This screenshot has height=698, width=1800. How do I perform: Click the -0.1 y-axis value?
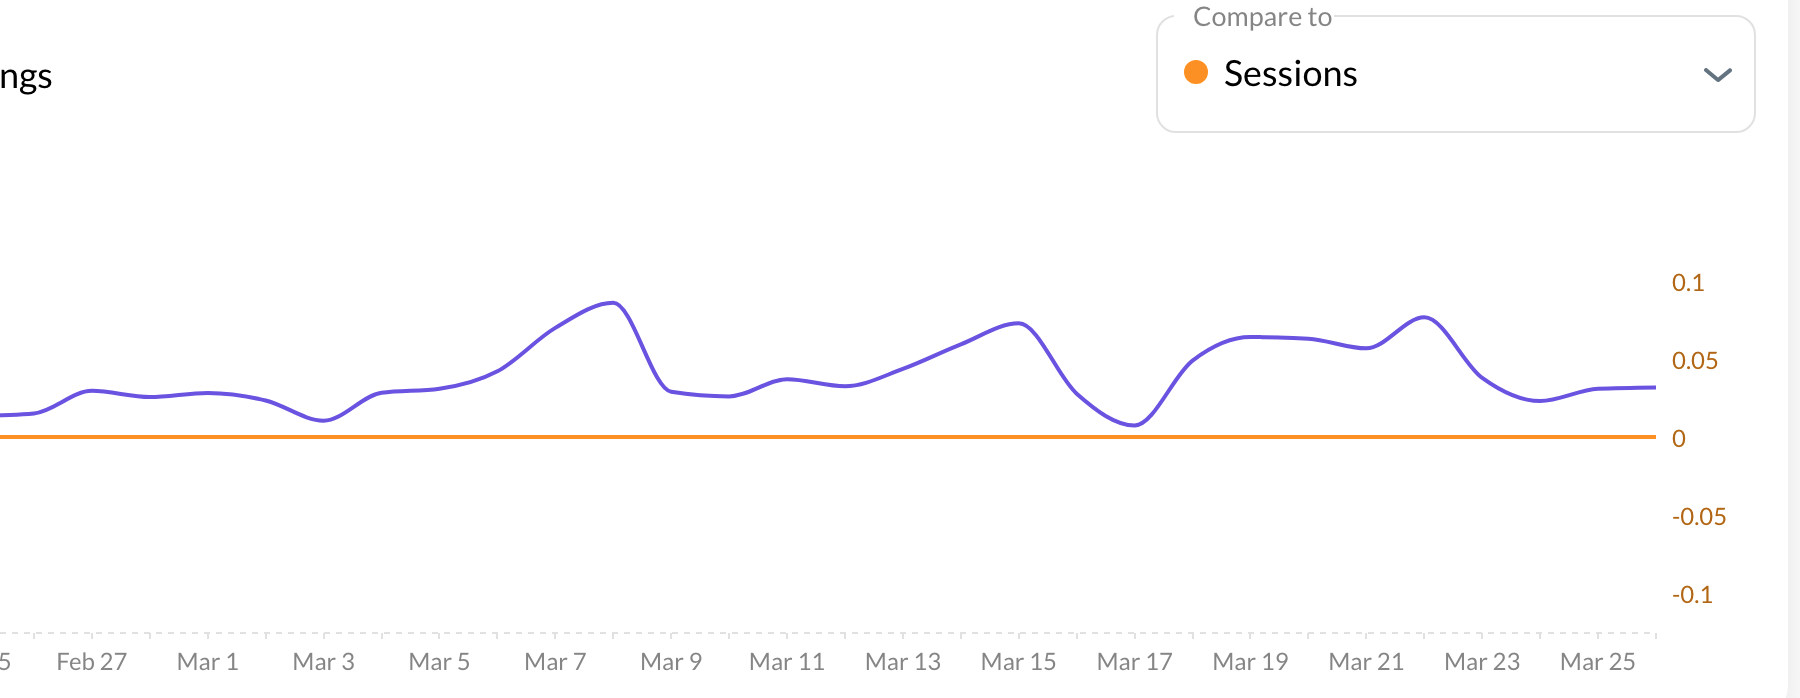click(x=1692, y=595)
